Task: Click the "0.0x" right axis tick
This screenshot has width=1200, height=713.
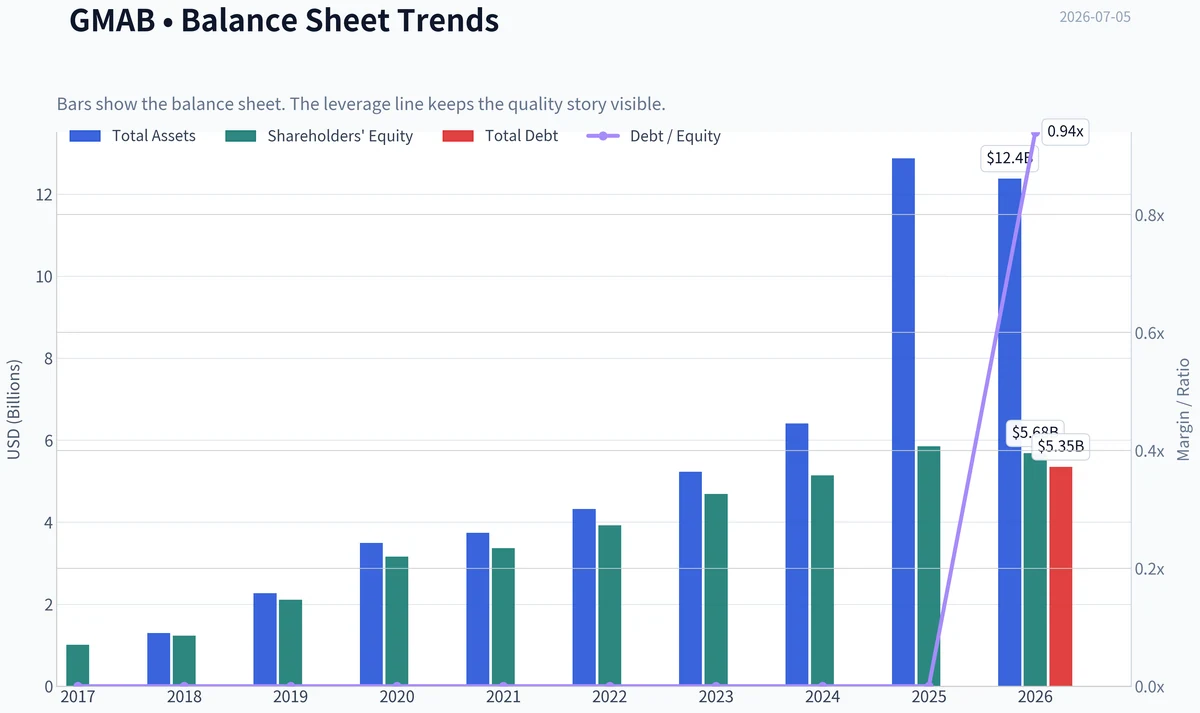Action: 1151,687
